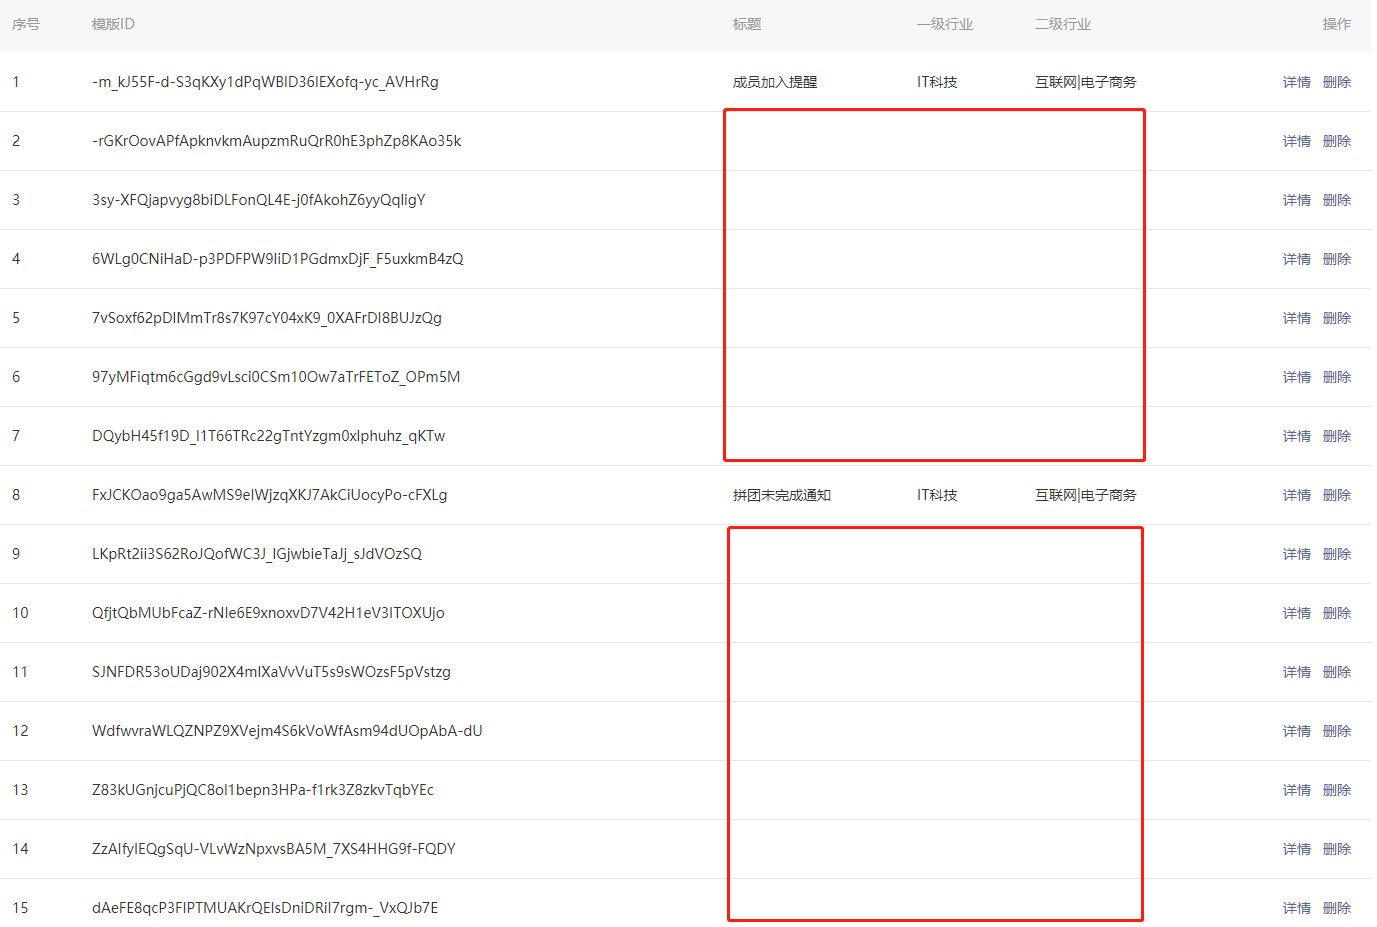
Task: Select template ID starting with FxJCKOao9
Action: tap(269, 495)
